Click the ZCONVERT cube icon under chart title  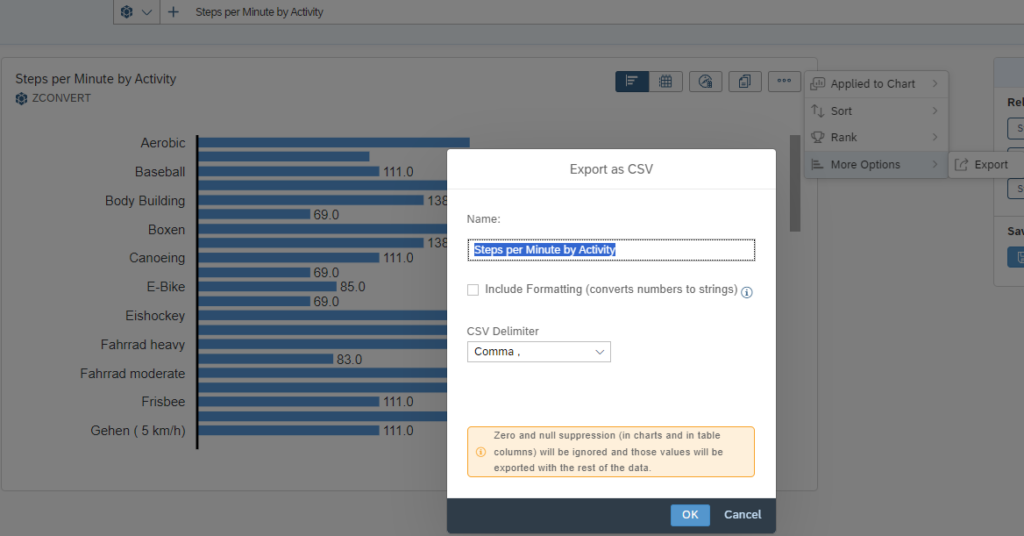[21, 99]
